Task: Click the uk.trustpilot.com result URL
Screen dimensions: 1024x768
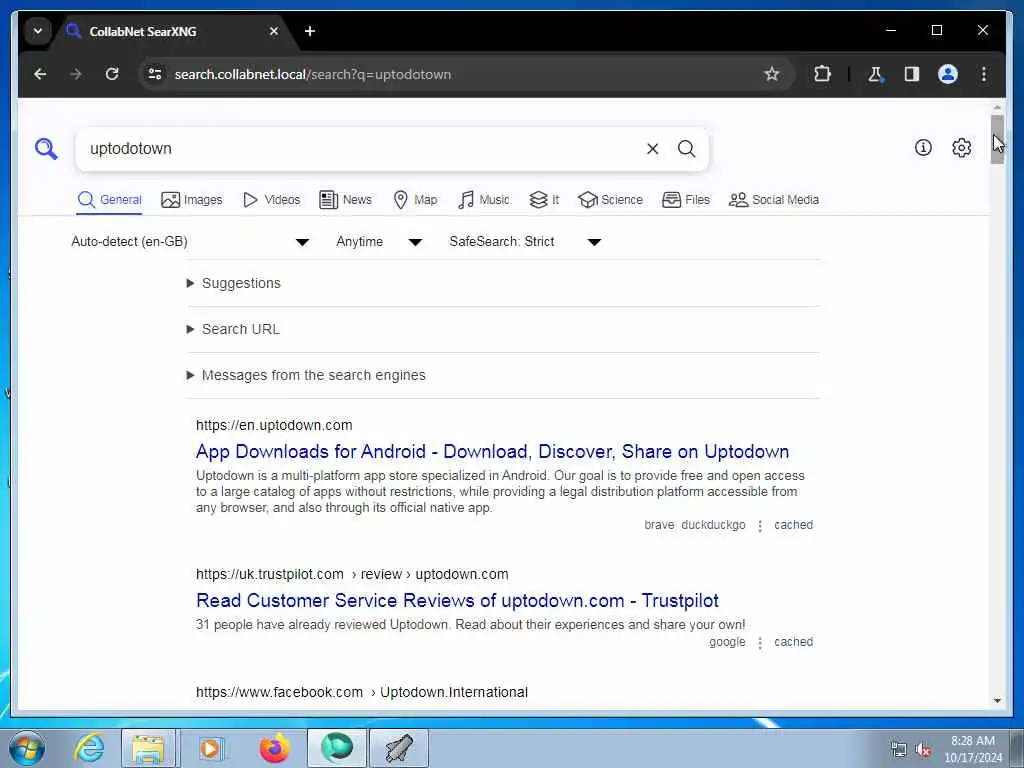Action: [x=352, y=575]
